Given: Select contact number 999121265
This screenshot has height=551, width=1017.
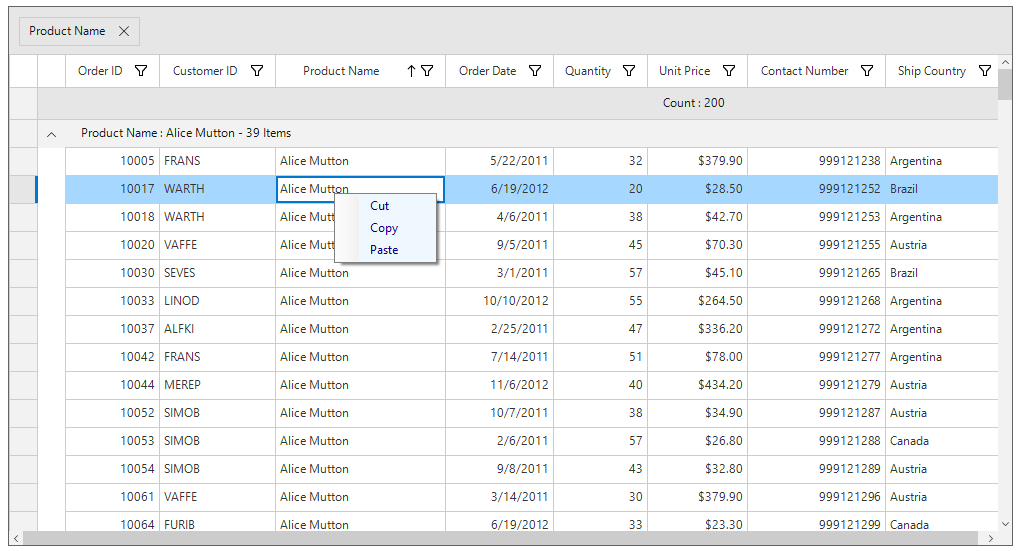Looking at the screenshot, I should click(816, 273).
